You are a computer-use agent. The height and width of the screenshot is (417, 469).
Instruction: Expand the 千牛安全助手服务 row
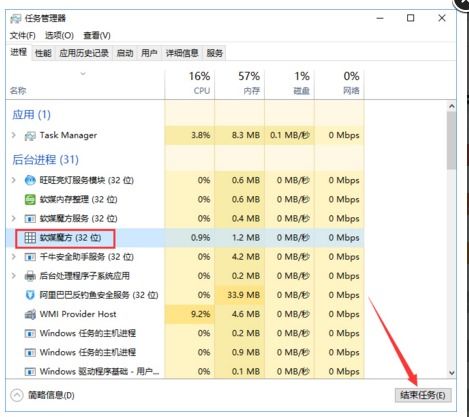tap(14, 257)
